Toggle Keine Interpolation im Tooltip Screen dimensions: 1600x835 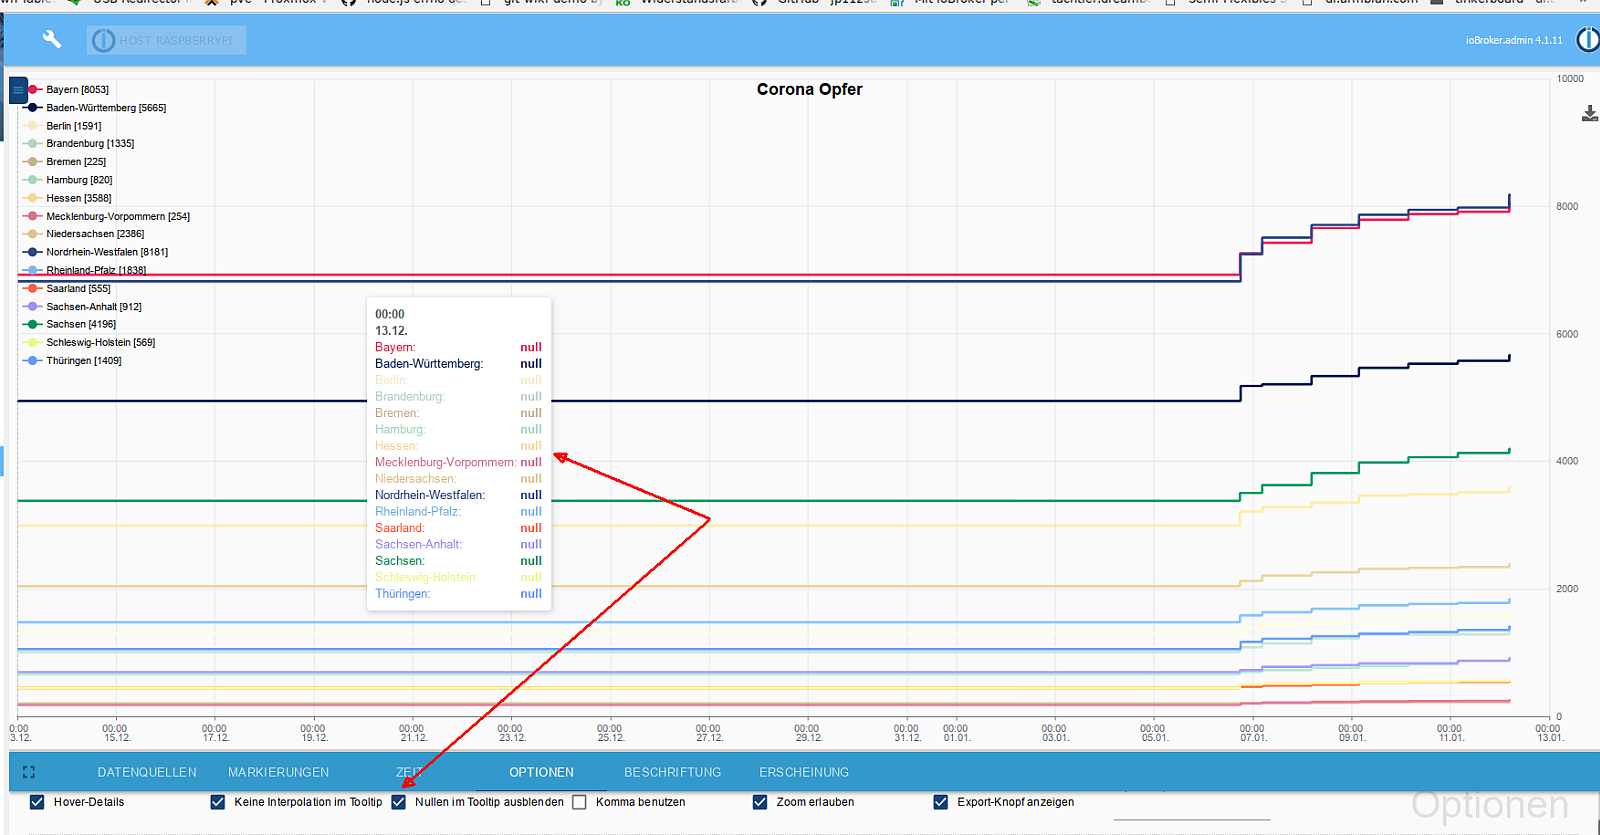point(218,802)
